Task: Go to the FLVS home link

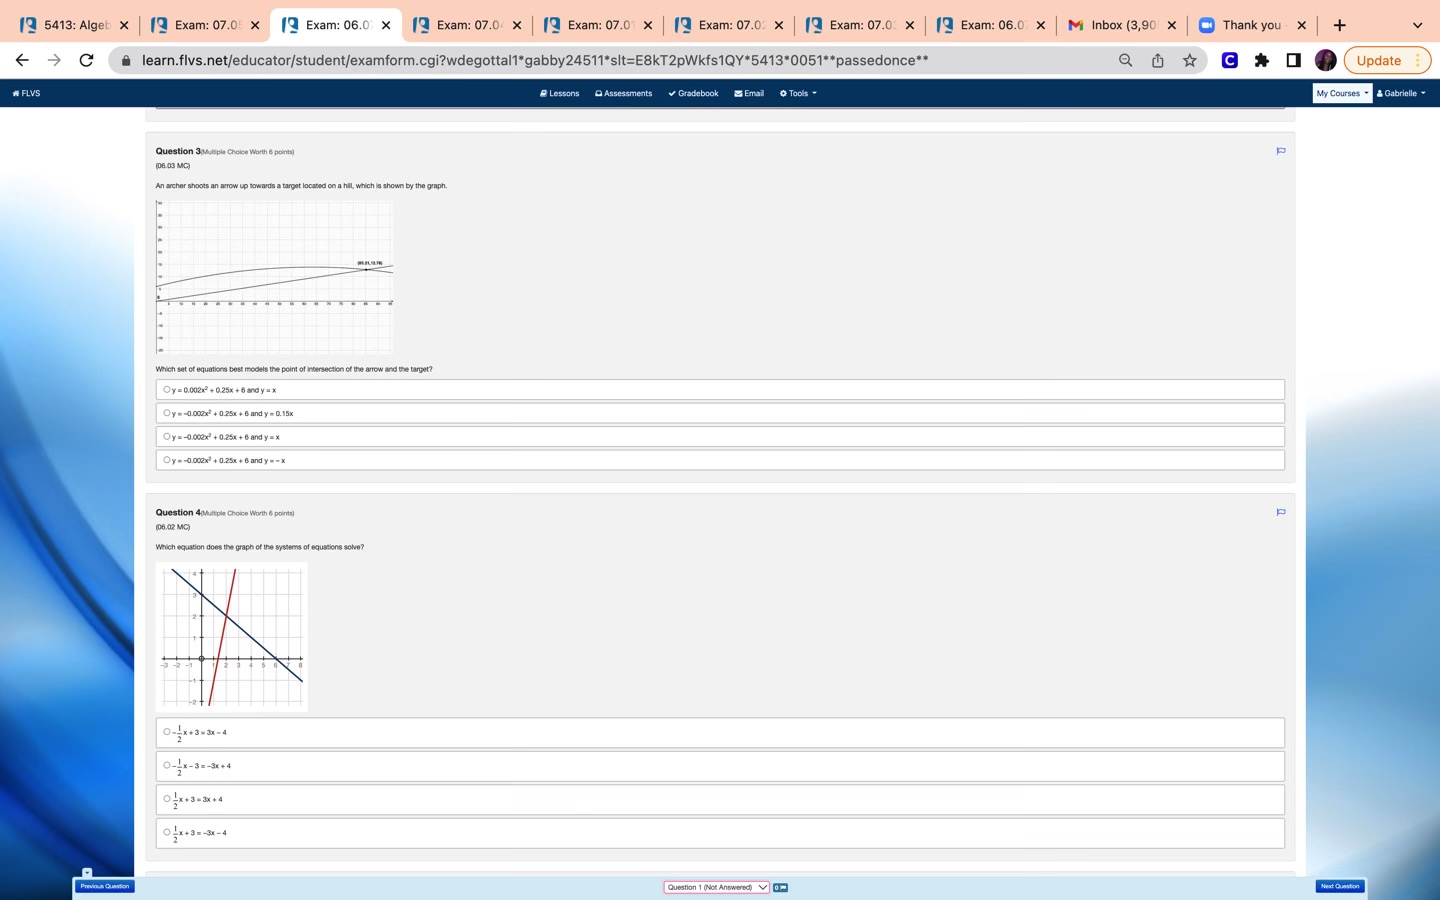Action: (26, 93)
